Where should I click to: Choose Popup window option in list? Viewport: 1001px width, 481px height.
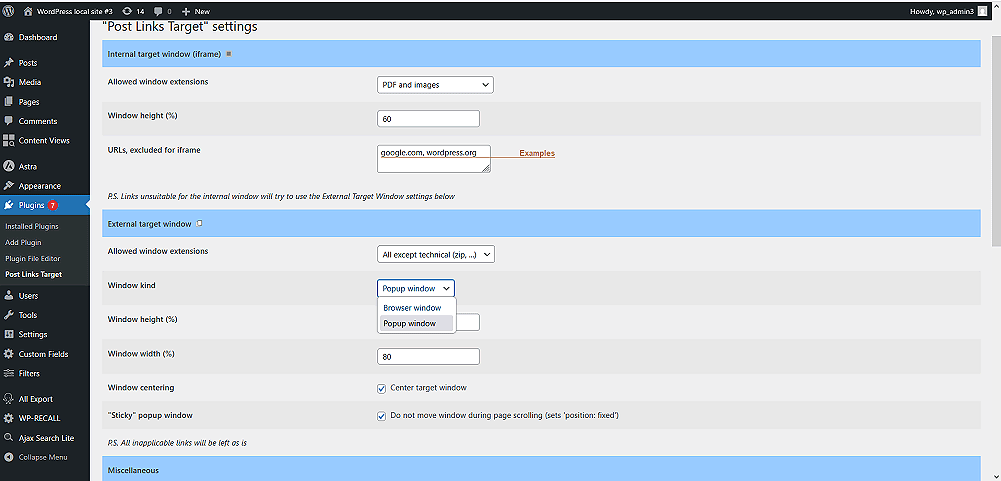click(416, 323)
